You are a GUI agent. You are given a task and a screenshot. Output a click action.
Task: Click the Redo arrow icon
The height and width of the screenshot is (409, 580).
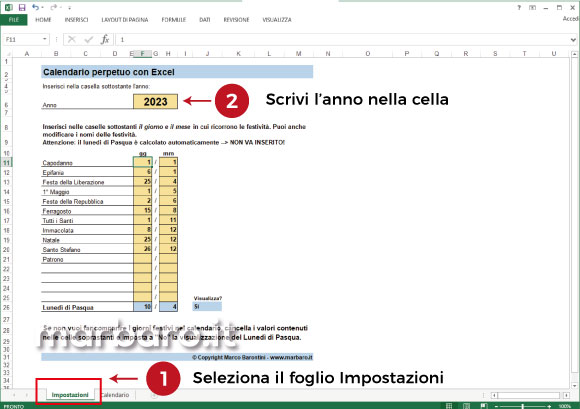[54, 7]
